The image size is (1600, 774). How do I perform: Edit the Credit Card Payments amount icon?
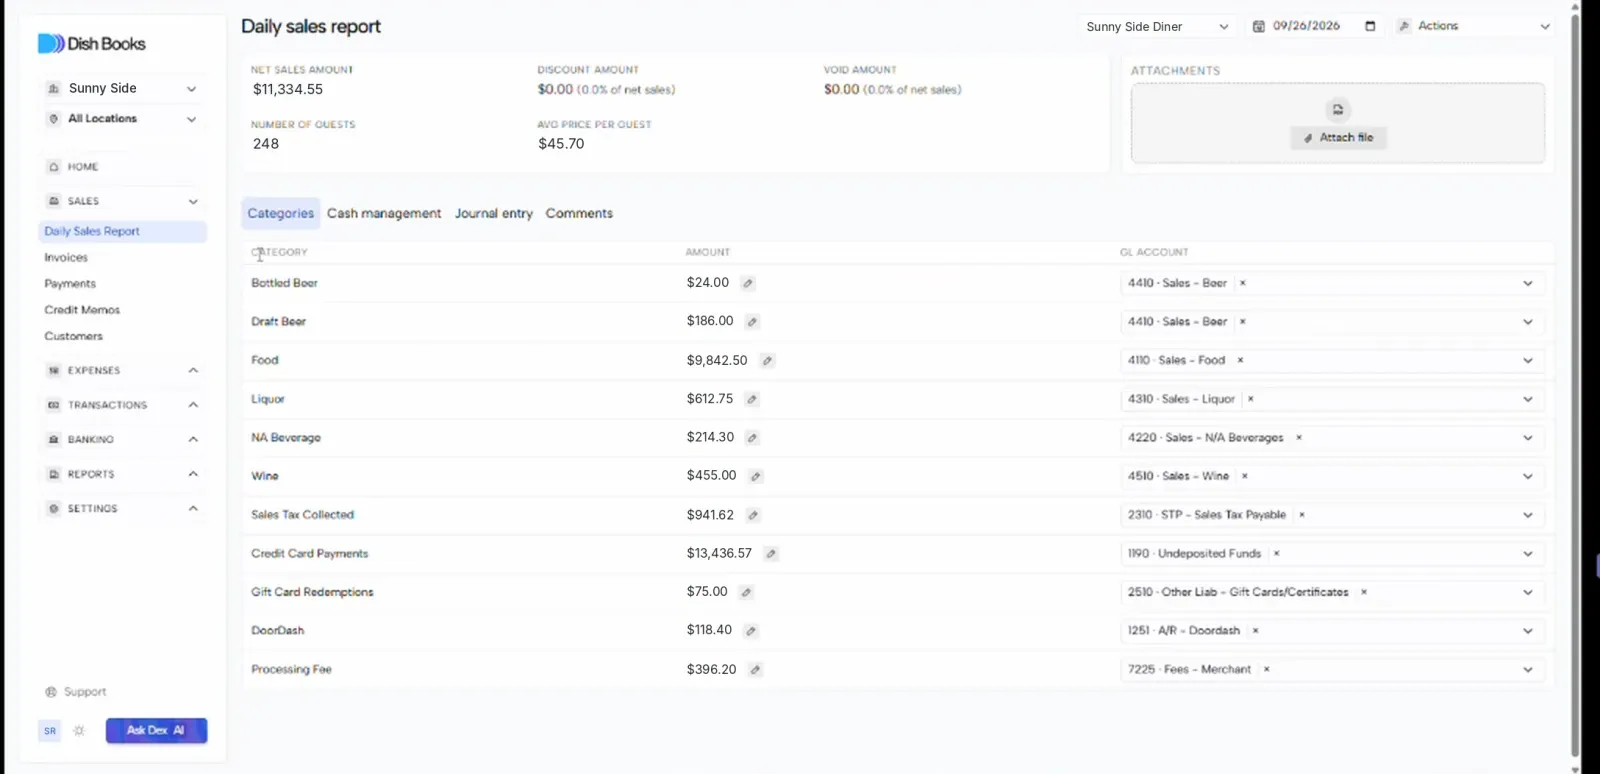point(771,553)
